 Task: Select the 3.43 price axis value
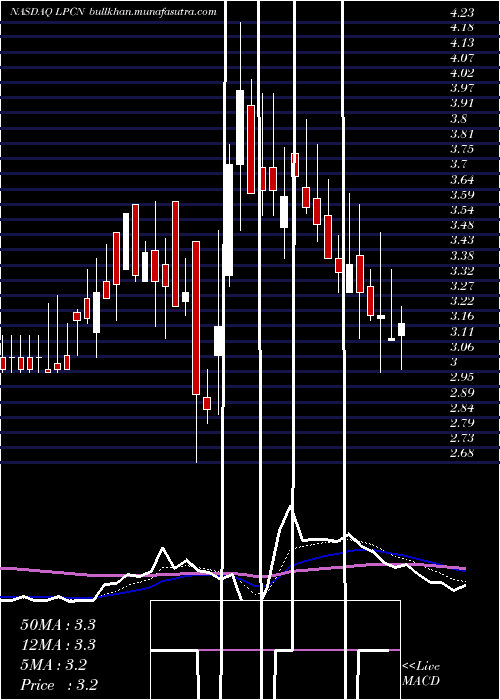[462, 241]
